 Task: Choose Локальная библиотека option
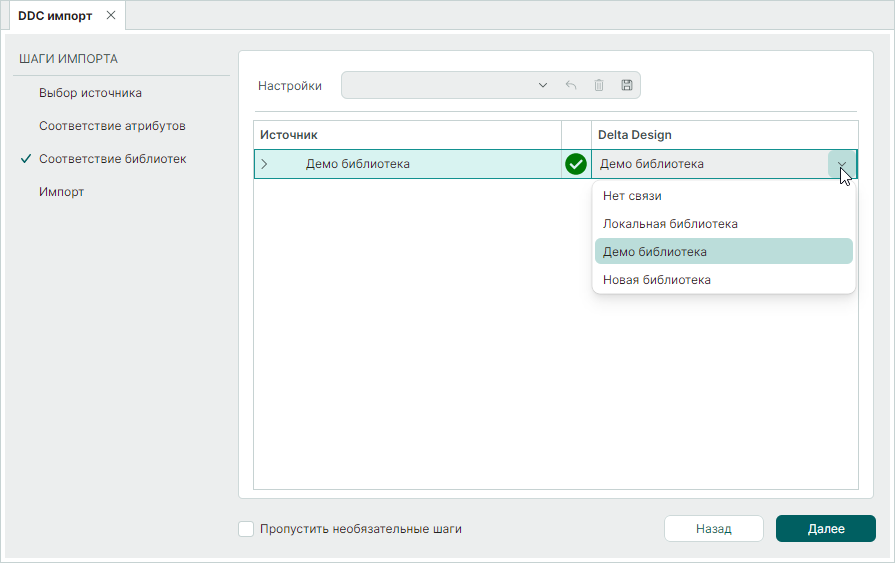(670, 224)
